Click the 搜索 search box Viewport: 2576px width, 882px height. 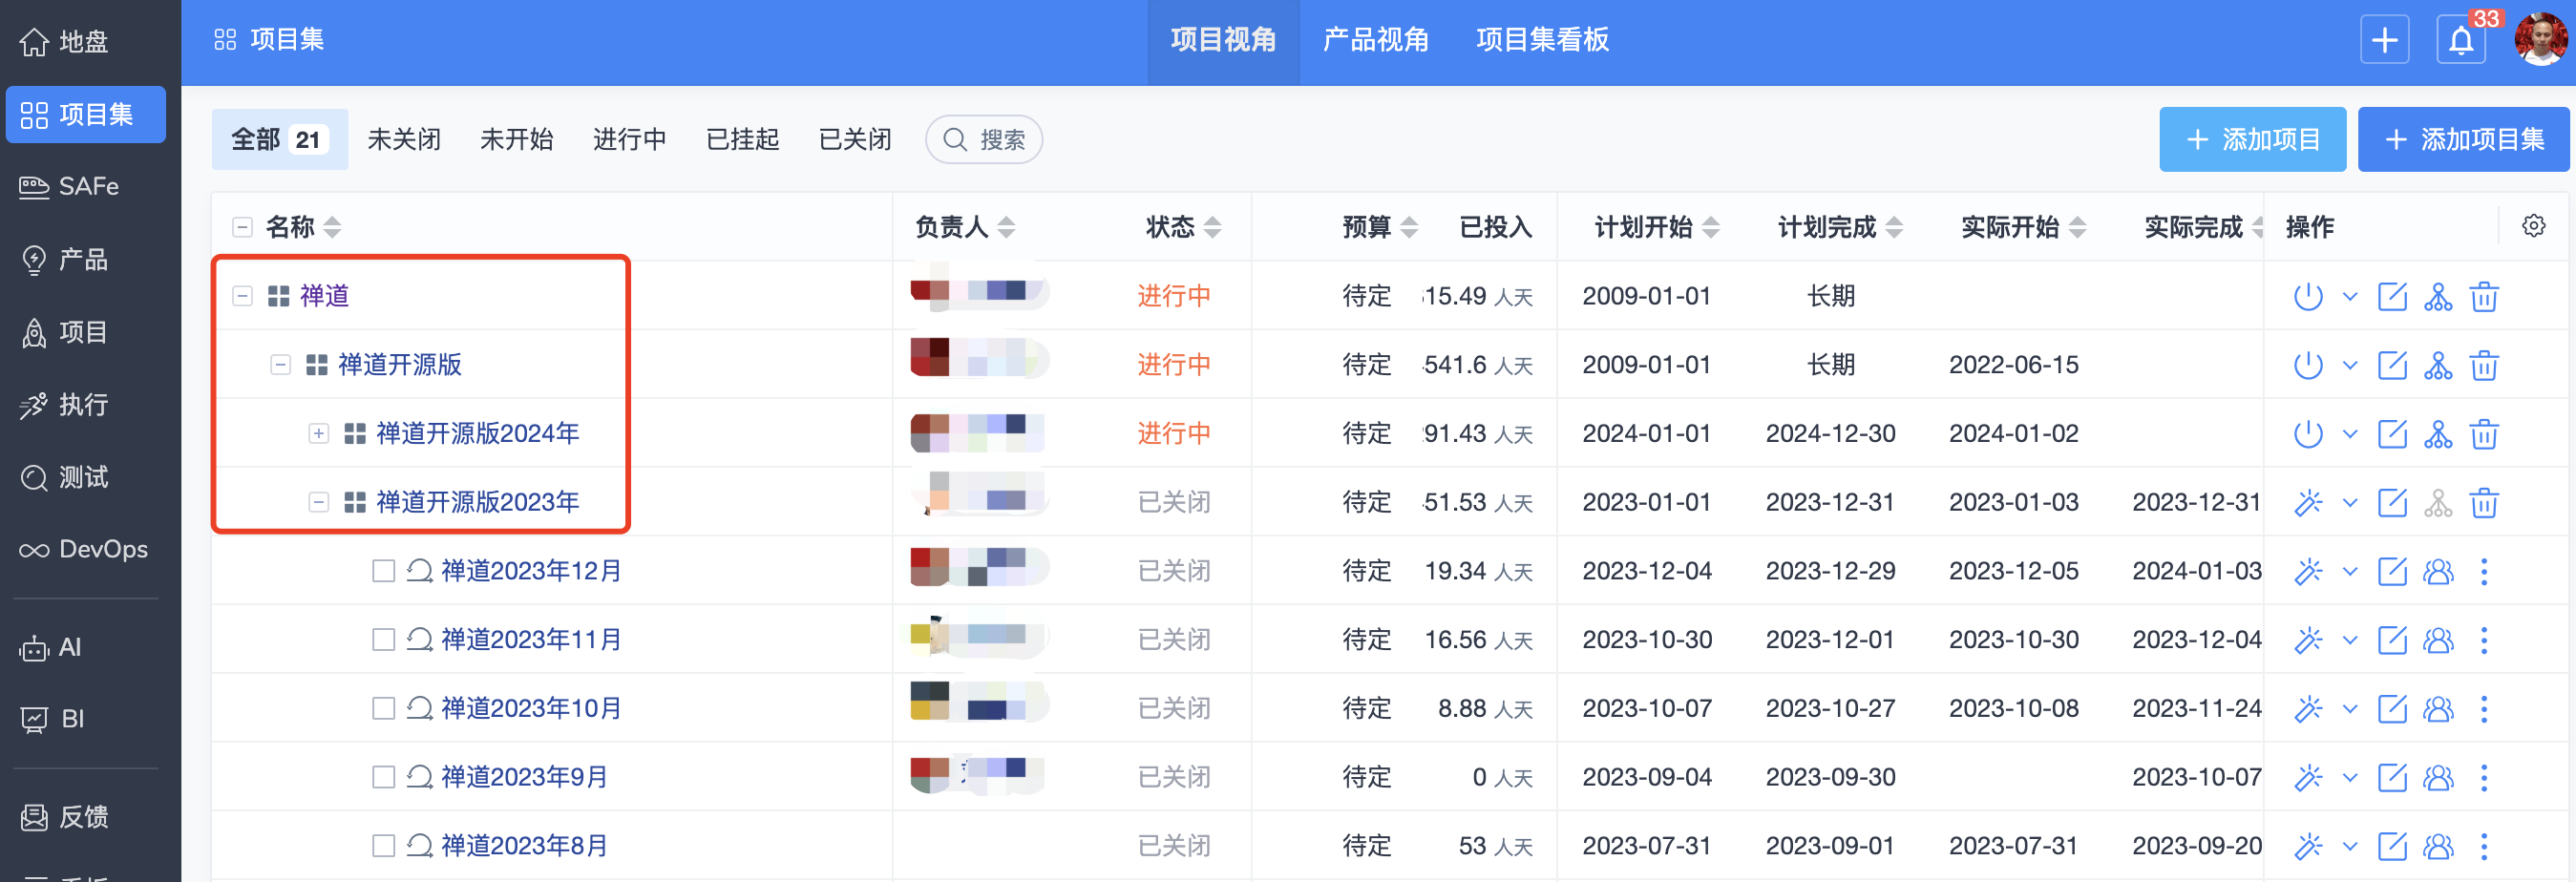pos(985,139)
